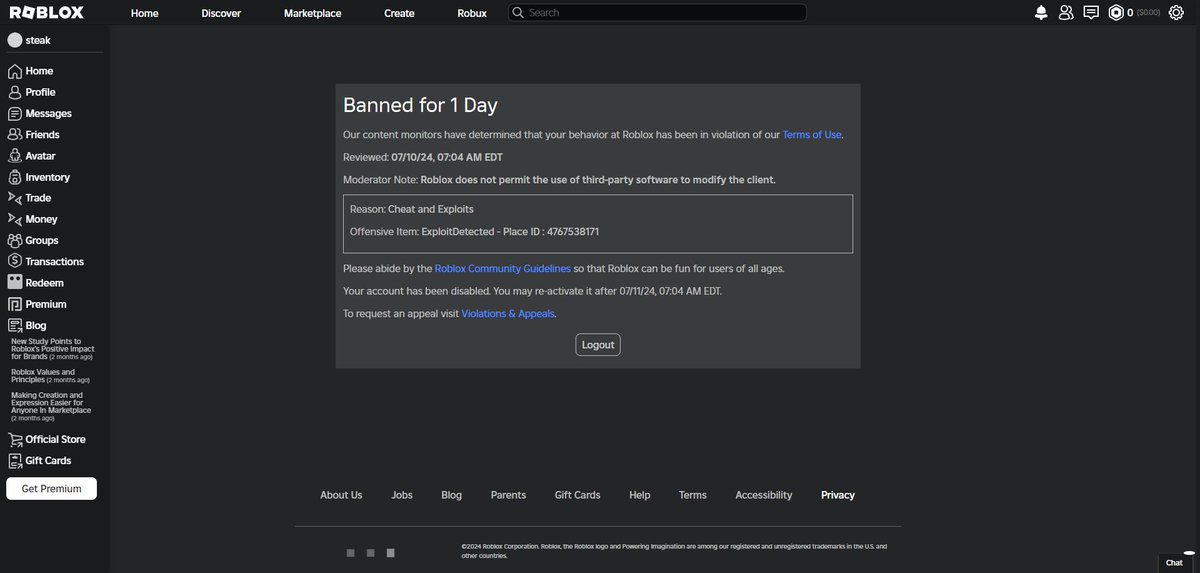The image size is (1200, 573).
Task: Open Parents footer link
Action: [509, 495]
